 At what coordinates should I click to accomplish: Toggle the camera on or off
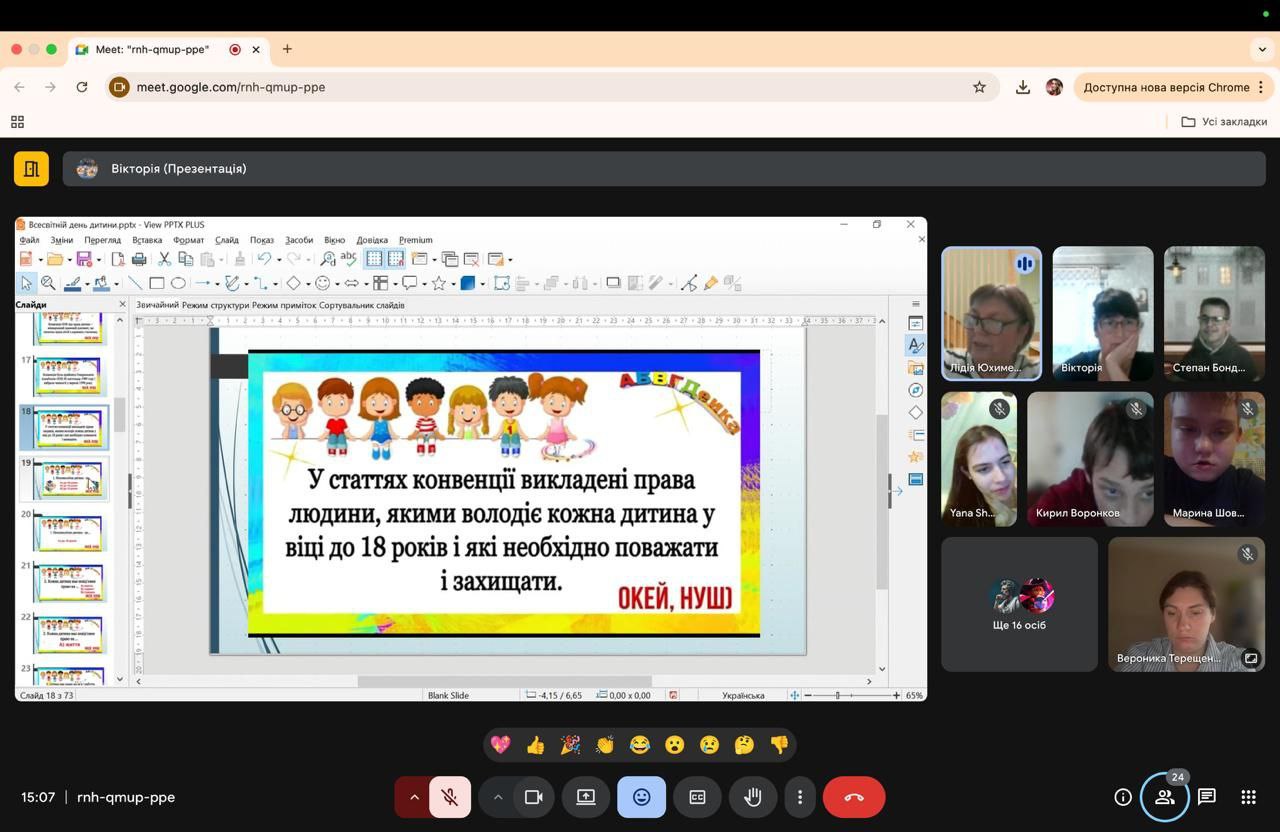click(x=533, y=797)
